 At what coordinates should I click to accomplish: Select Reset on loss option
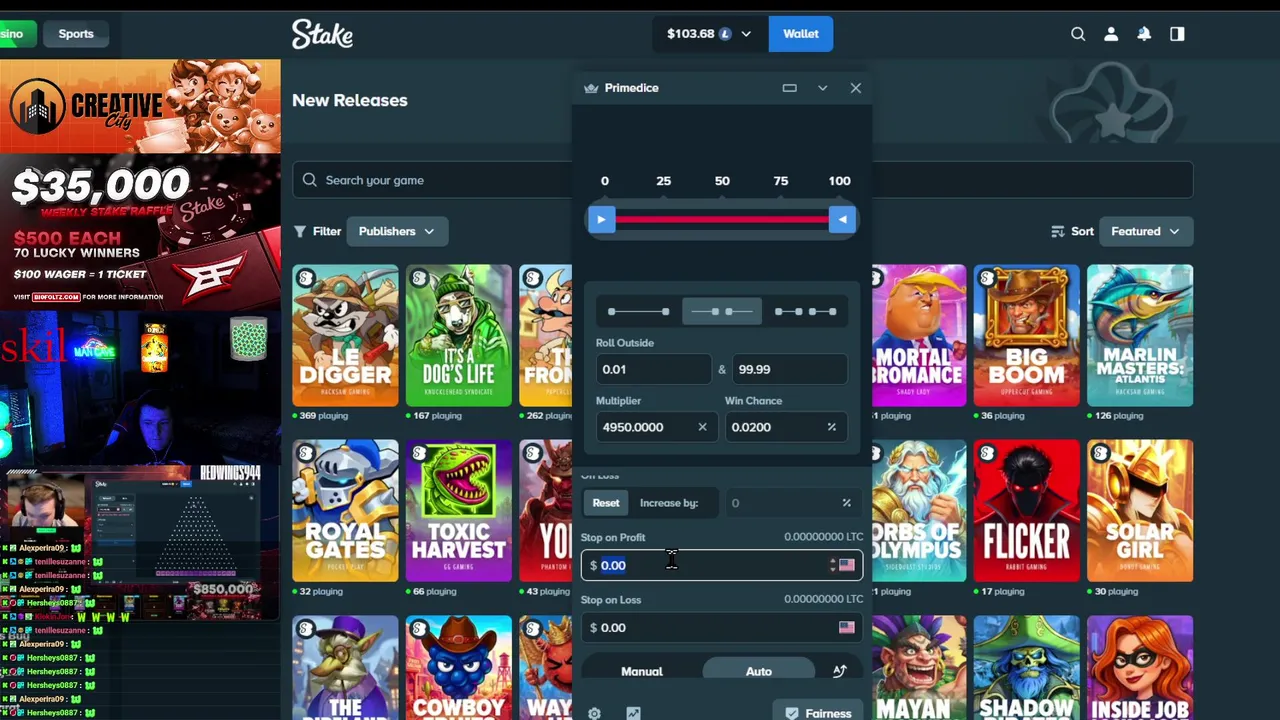click(606, 503)
